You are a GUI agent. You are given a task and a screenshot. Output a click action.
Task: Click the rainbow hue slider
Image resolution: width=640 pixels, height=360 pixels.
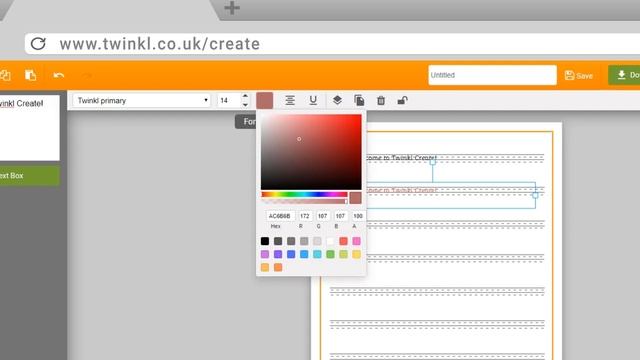(x=304, y=194)
